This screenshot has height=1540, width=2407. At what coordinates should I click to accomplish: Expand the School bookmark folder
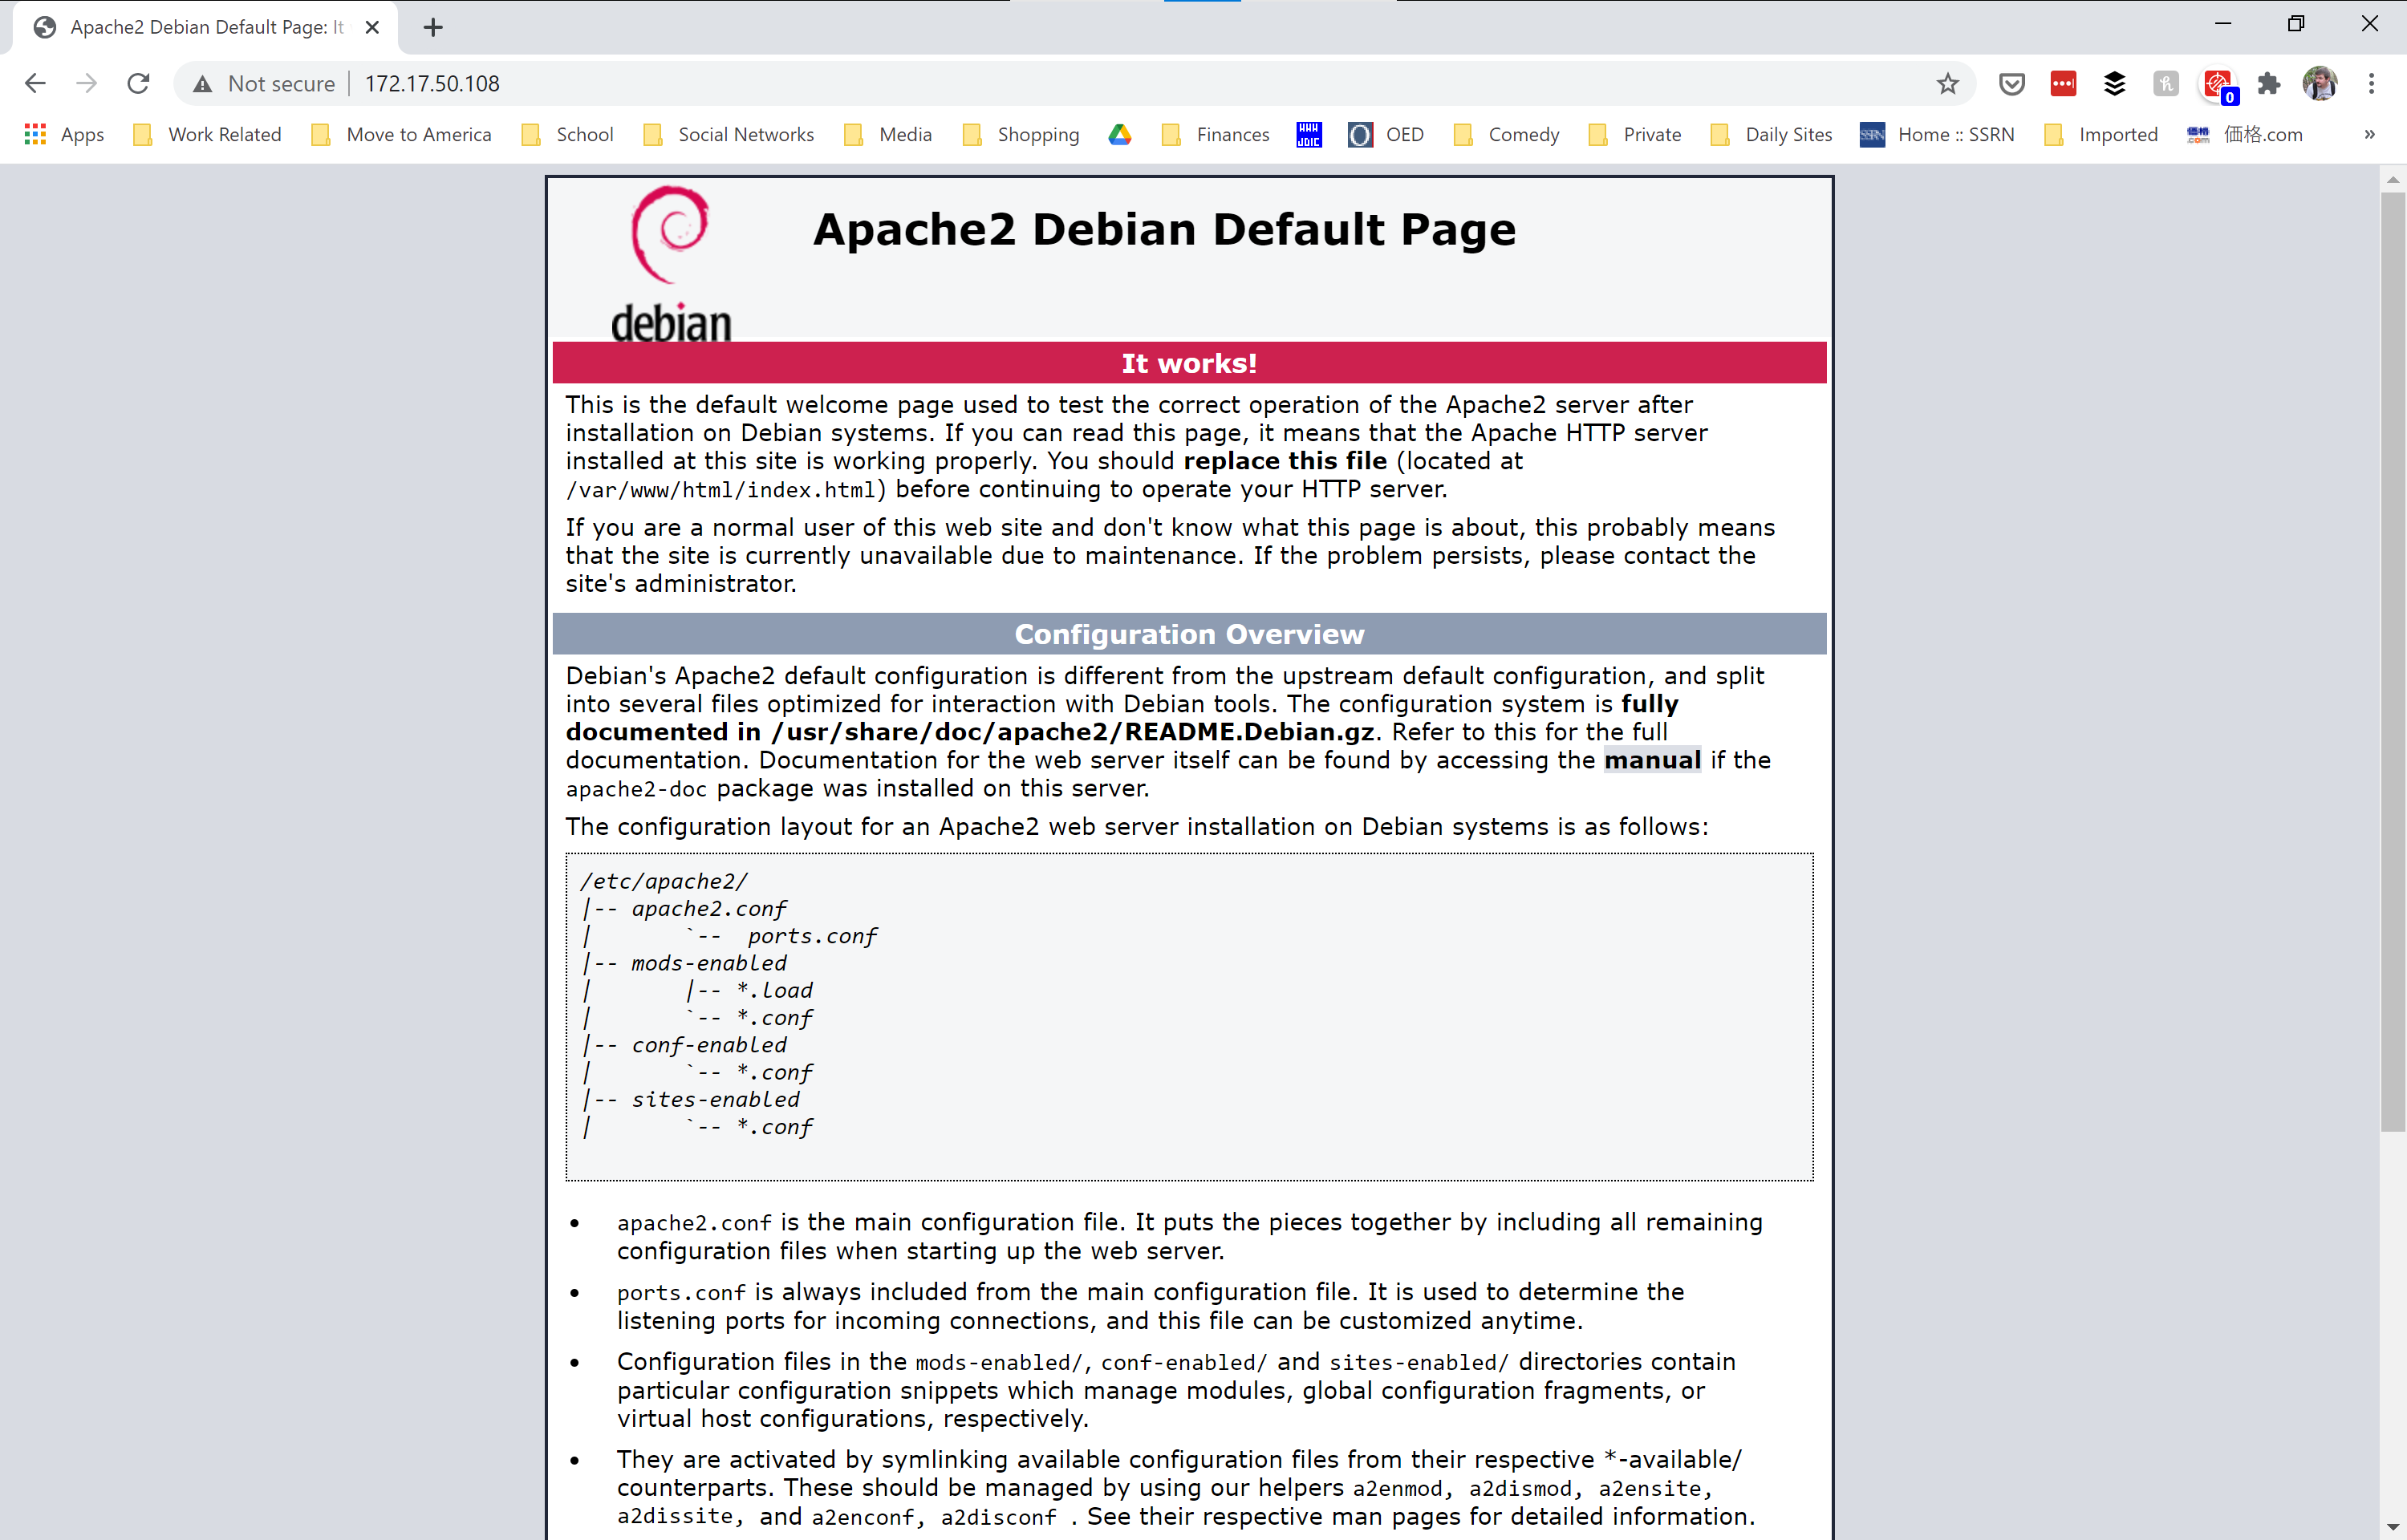568,134
